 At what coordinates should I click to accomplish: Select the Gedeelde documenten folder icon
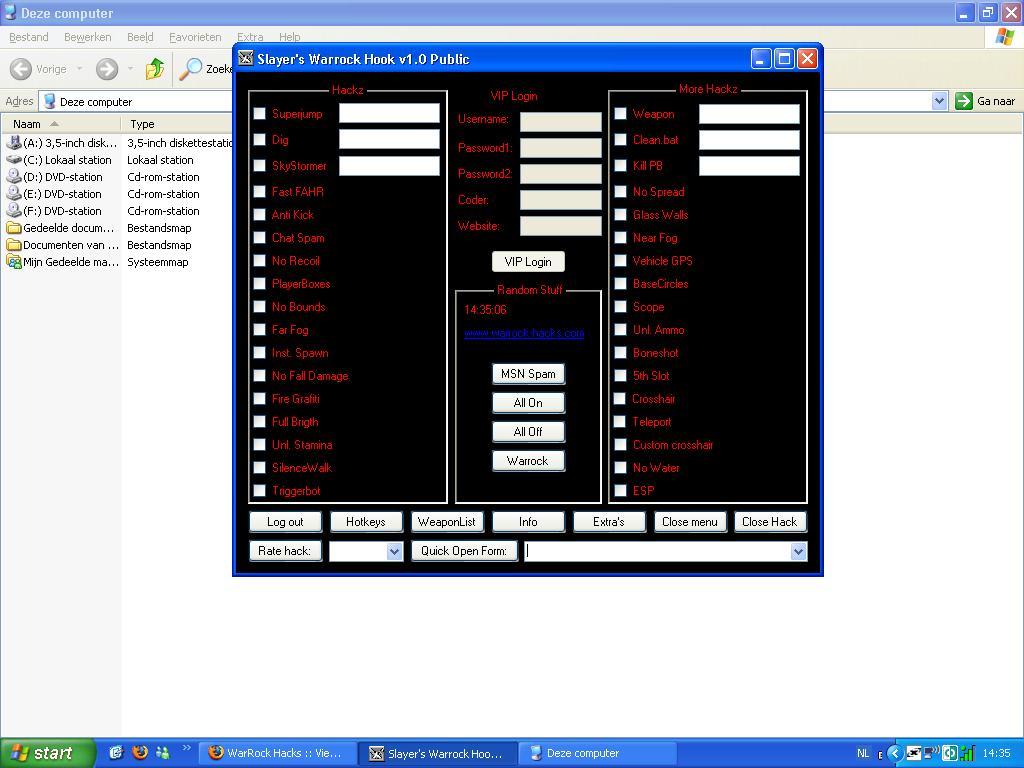pyautogui.click(x=14, y=227)
